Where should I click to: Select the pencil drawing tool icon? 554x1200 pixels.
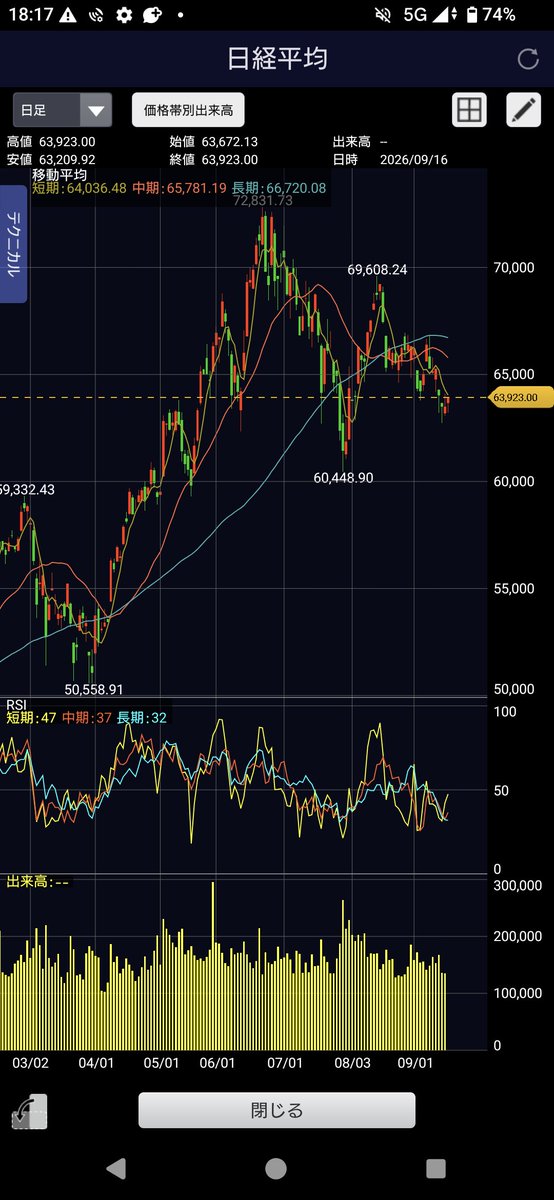click(523, 110)
